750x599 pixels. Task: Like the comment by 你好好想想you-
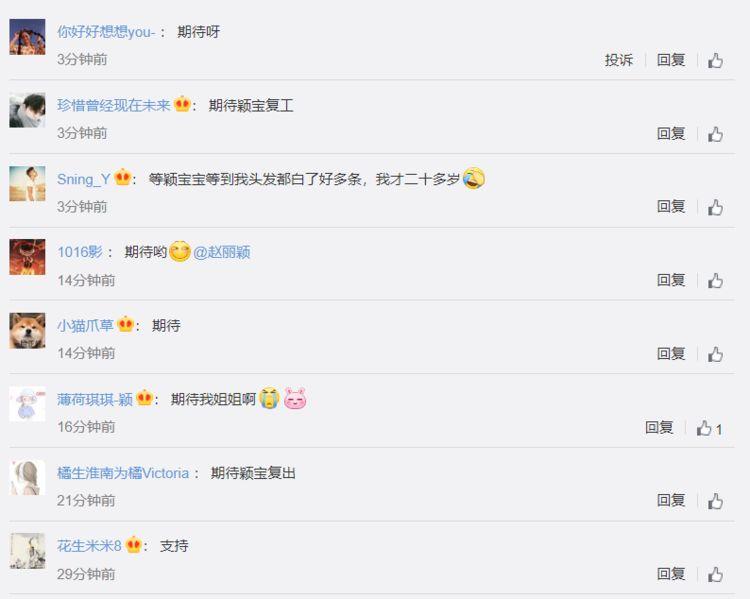click(x=716, y=61)
